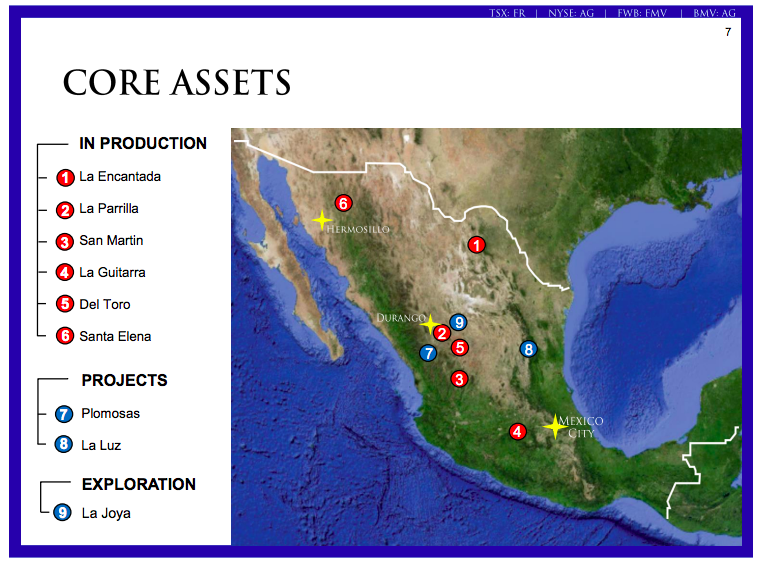The height and width of the screenshot is (566, 757).
Task: Click the Hermosillo yellow star on map
Action: tap(322, 219)
